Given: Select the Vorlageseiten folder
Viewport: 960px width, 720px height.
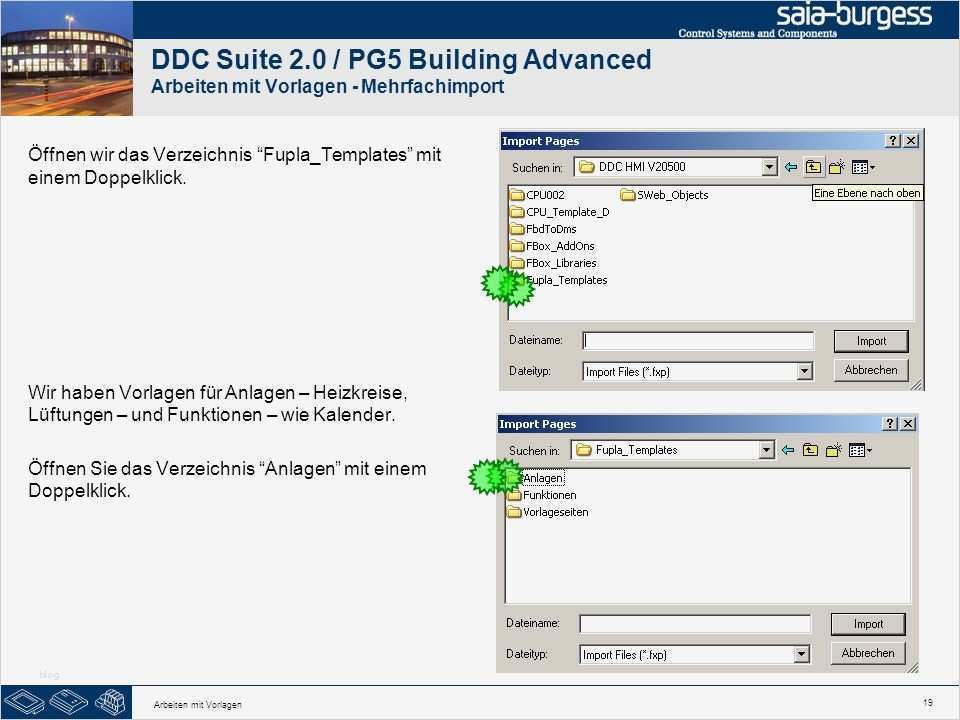Looking at the screenshot, I should click(548, 512).
